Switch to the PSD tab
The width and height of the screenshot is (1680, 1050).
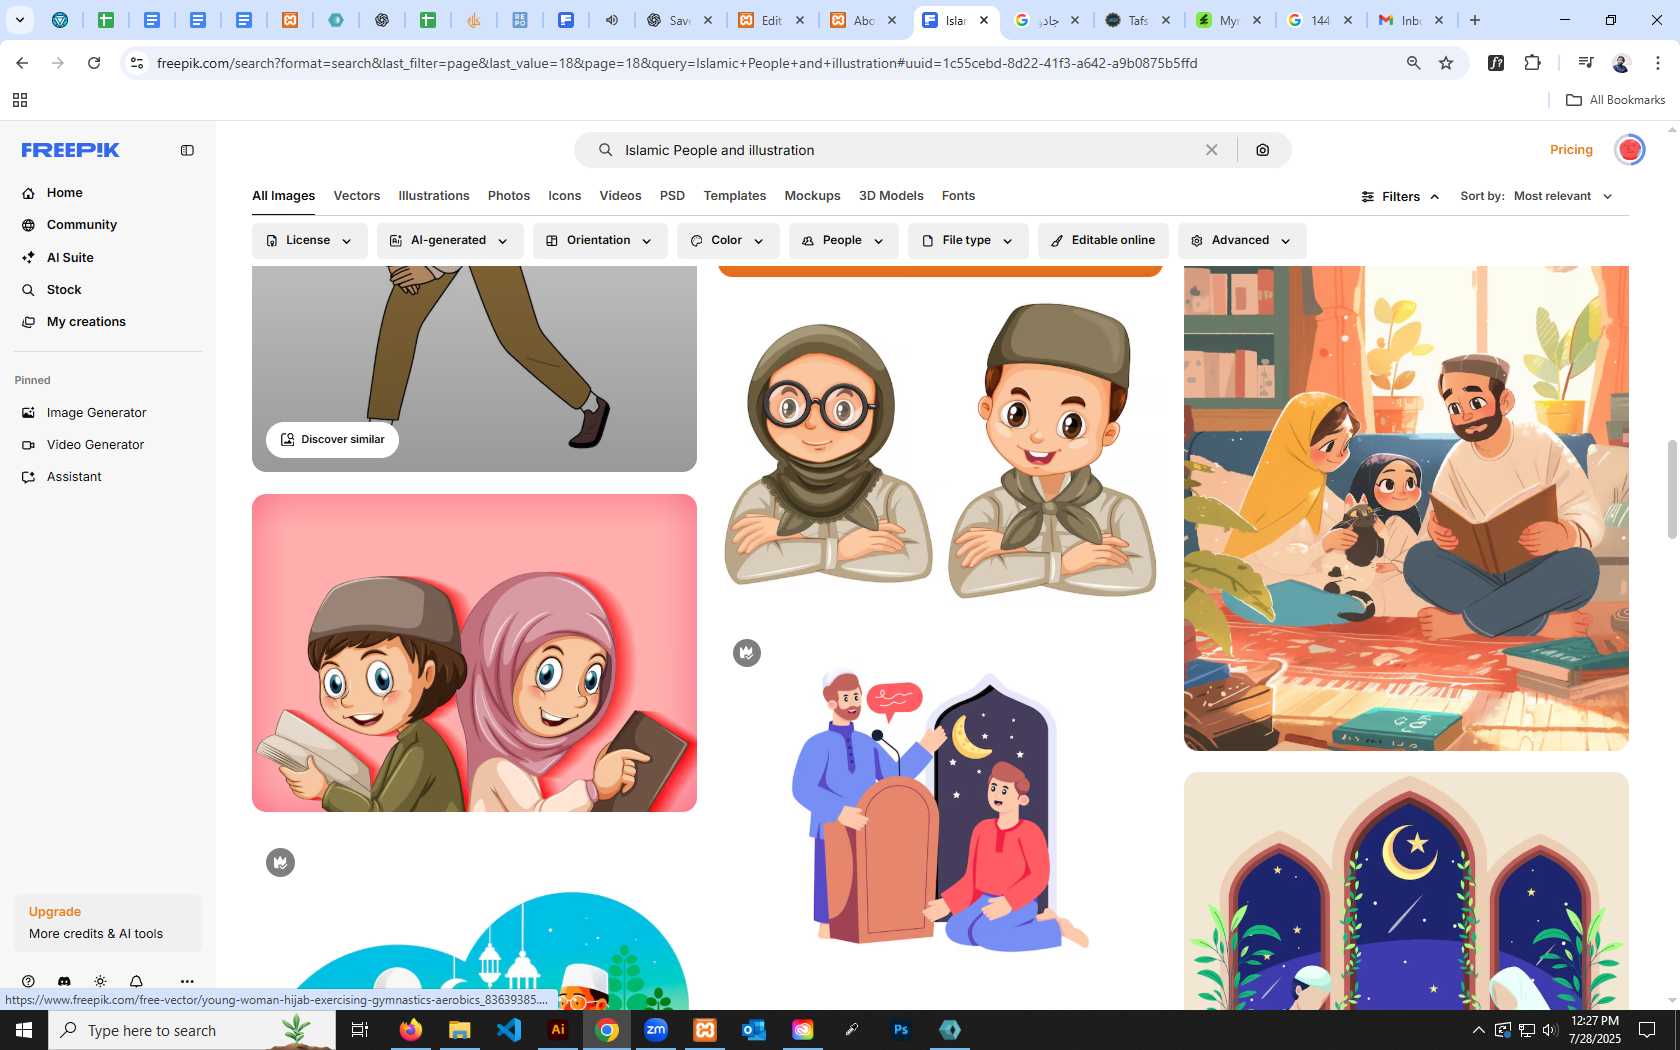(x=672, y=196)
